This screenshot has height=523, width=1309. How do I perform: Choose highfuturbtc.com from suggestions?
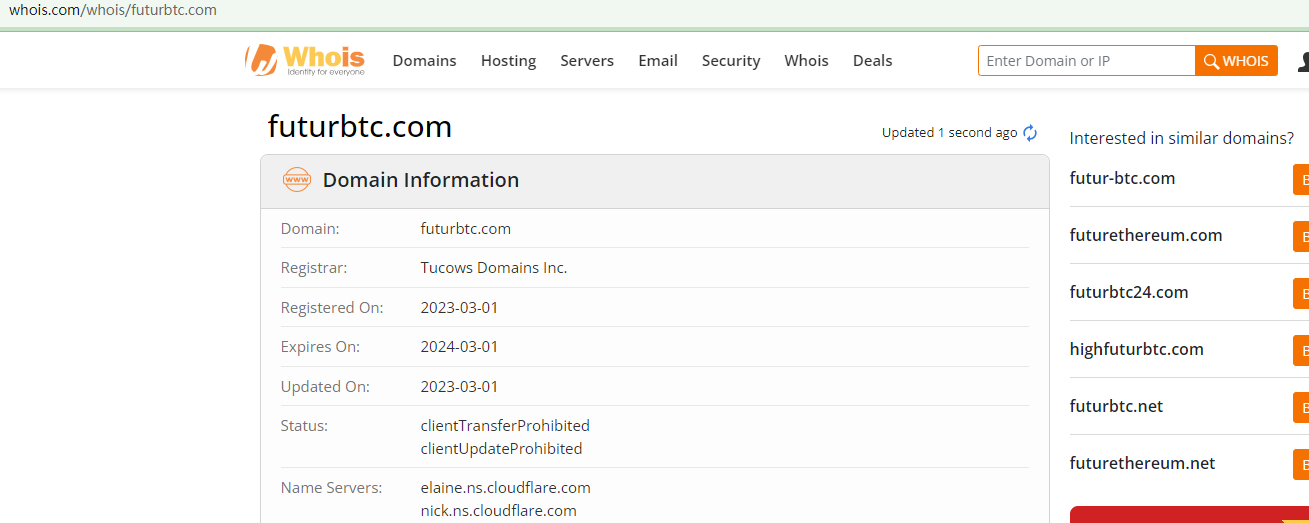coord(1136,350)
